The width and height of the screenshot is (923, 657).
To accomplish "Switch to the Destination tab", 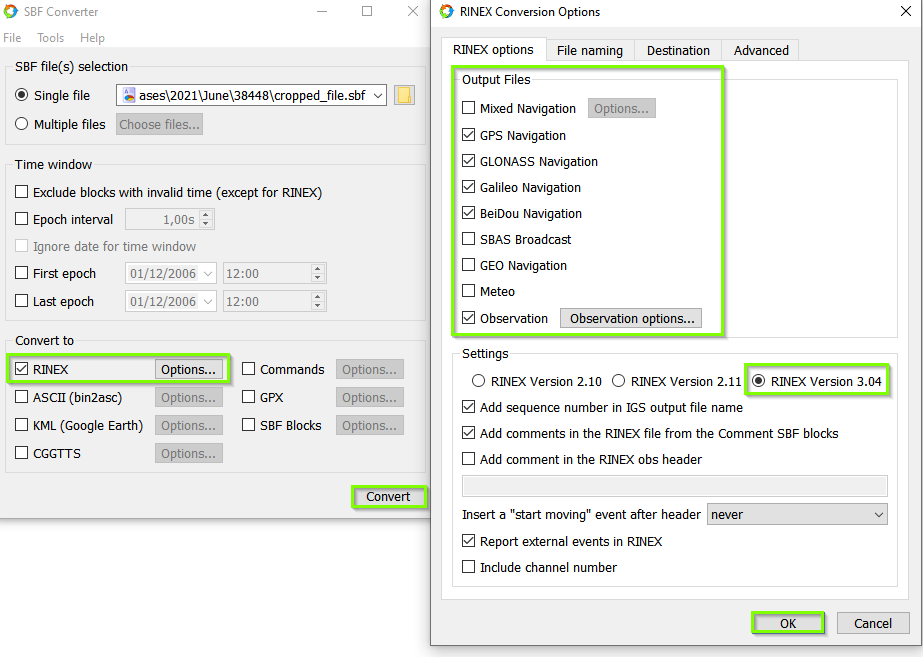I will (x=678, y=51).
